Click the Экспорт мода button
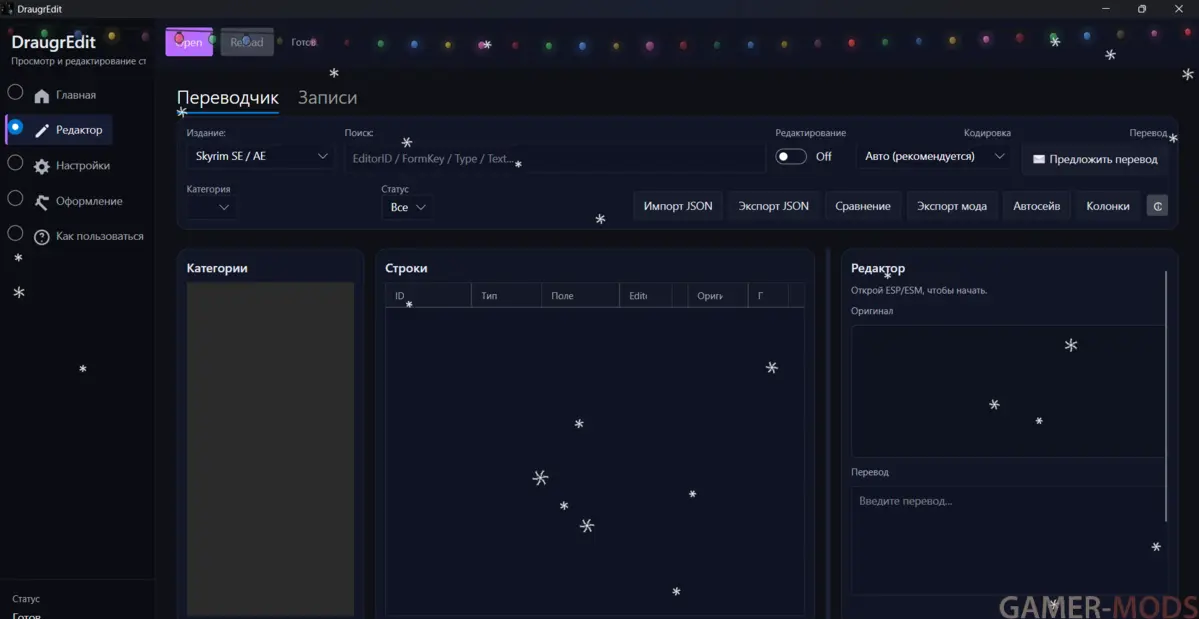The height and width of the screenshot is (619, 1199). pos(951,206)
